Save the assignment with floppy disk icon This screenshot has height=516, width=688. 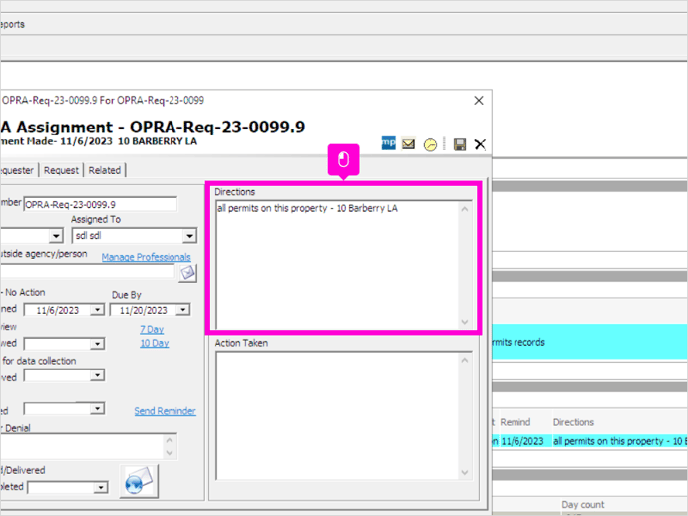(x=460, y=144)
